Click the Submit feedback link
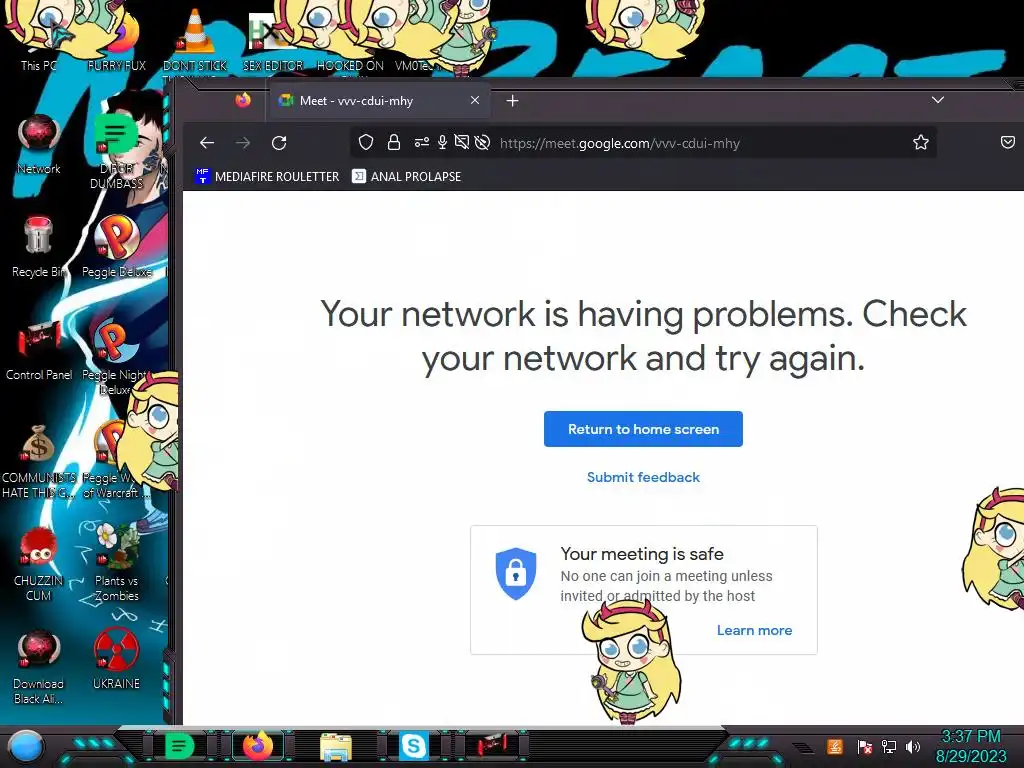Image resolution: width=1024 pixels, height=768 pixels. point(643,477)
